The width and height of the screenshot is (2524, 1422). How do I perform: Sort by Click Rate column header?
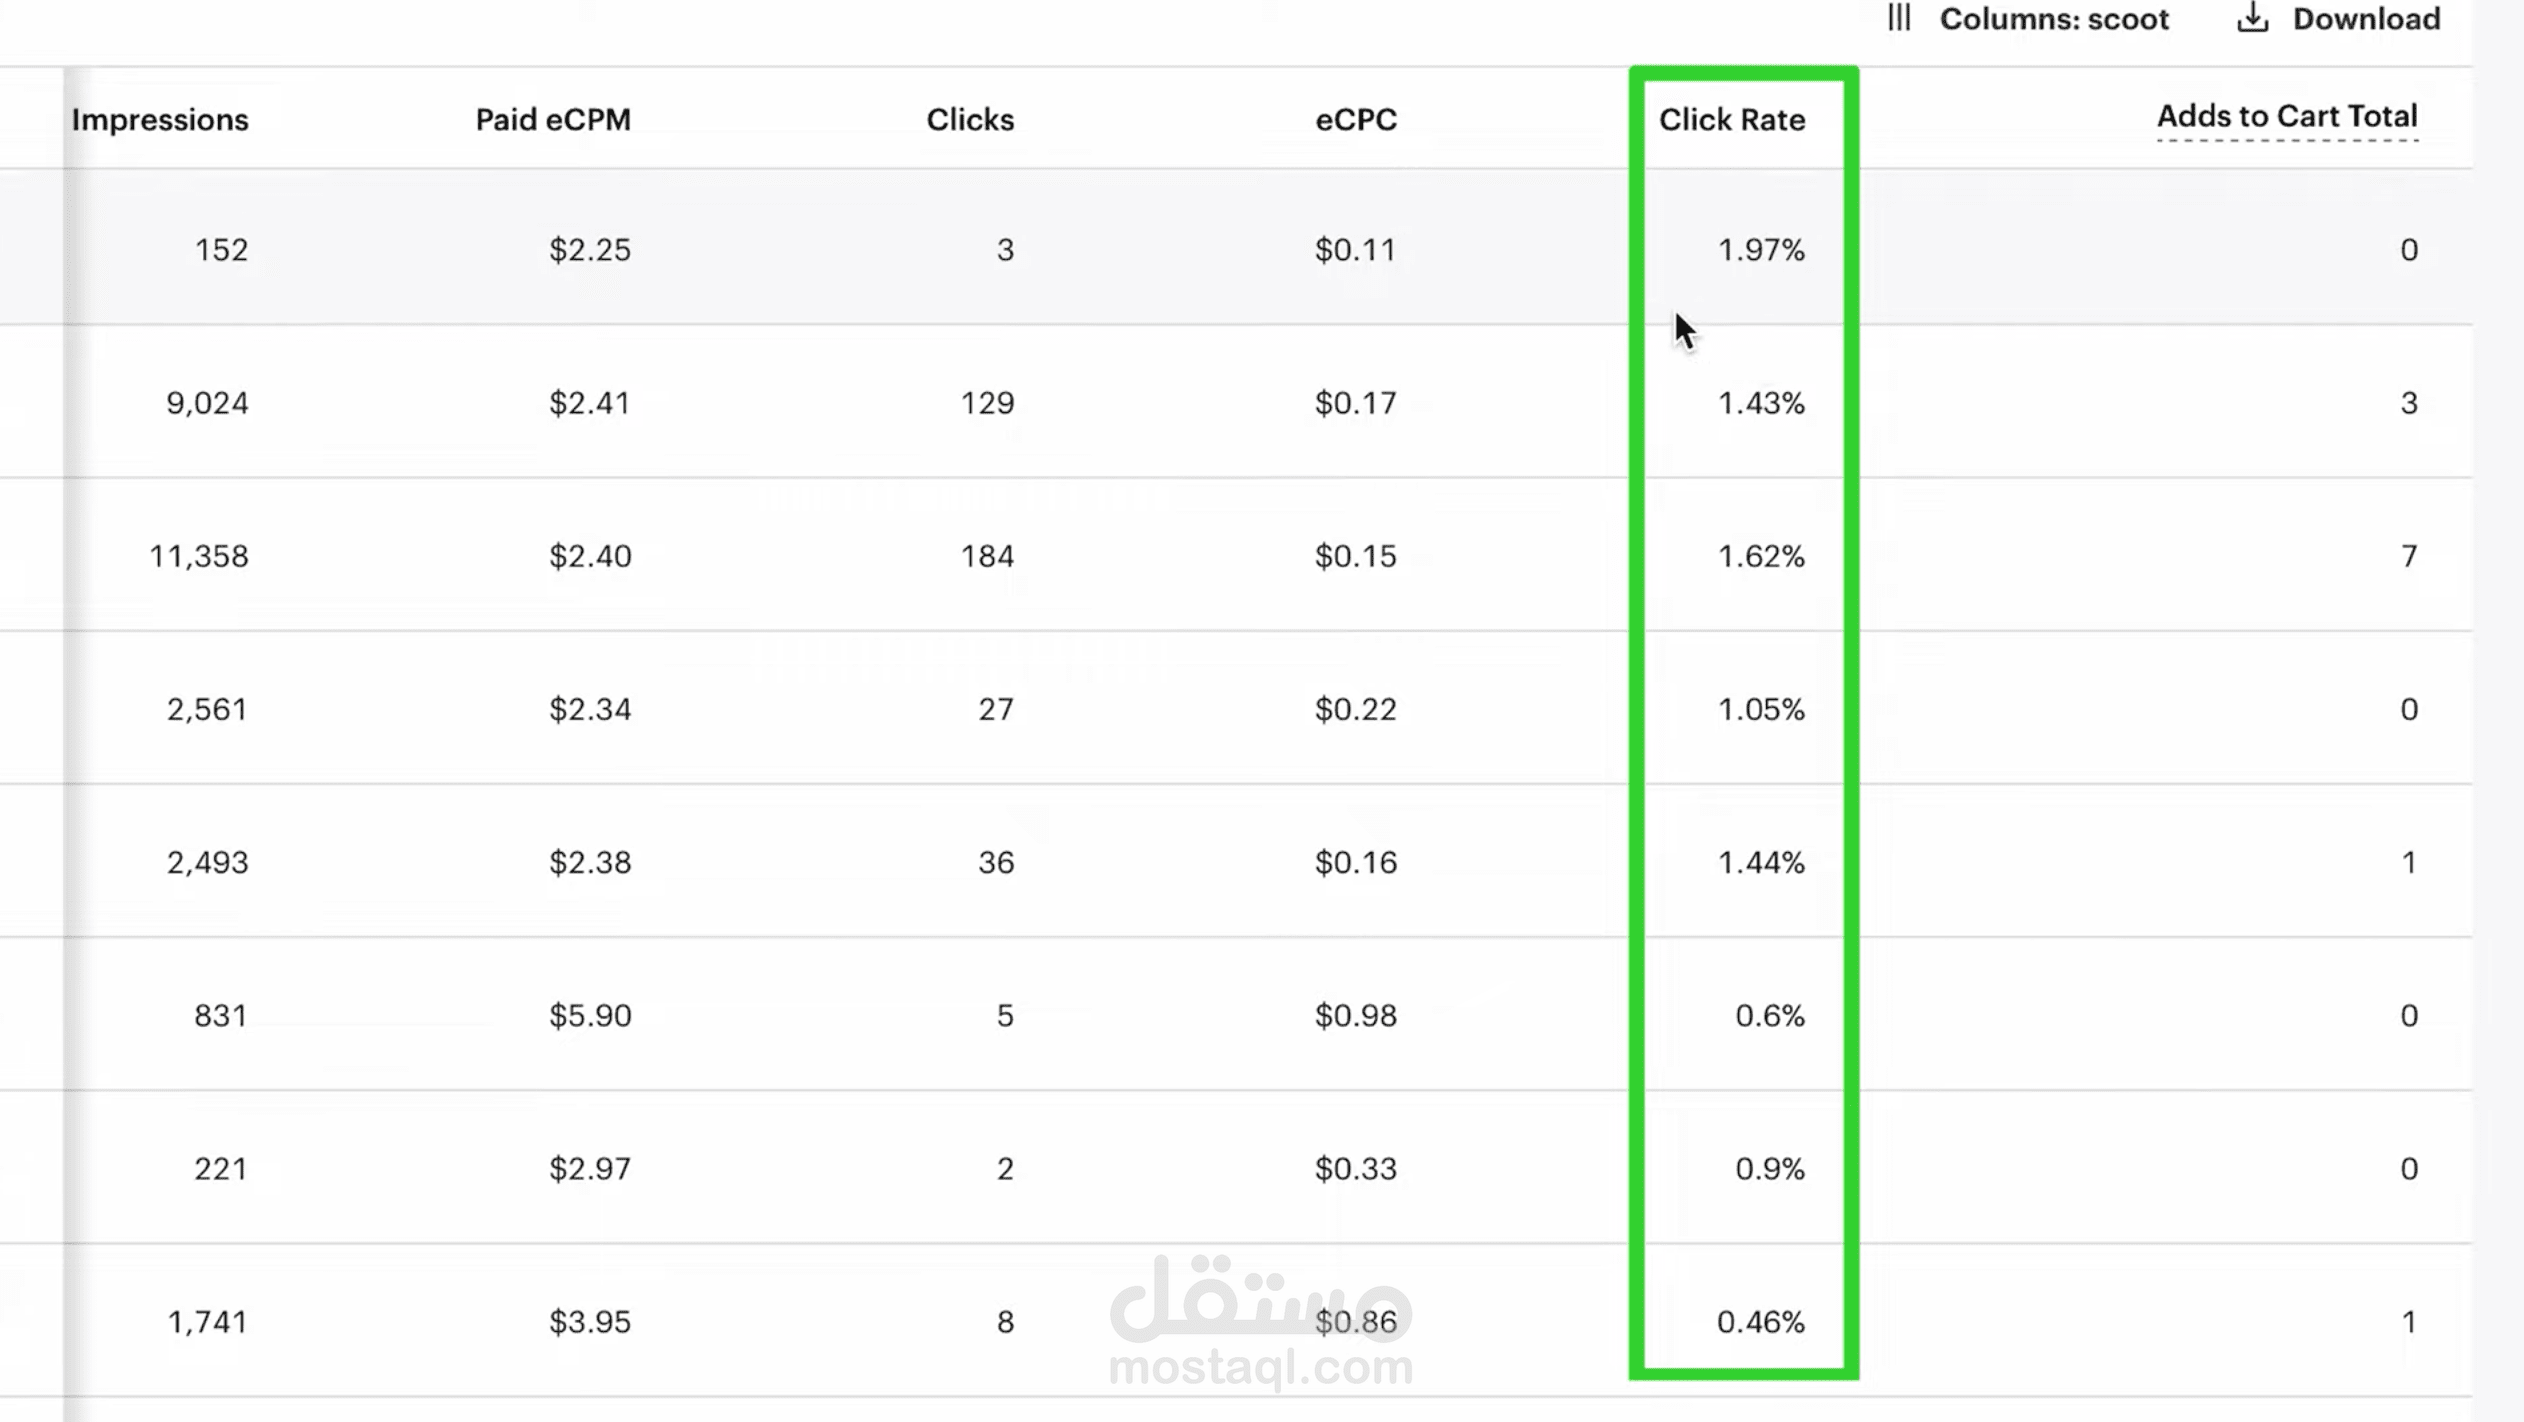tap(1732, 120)
